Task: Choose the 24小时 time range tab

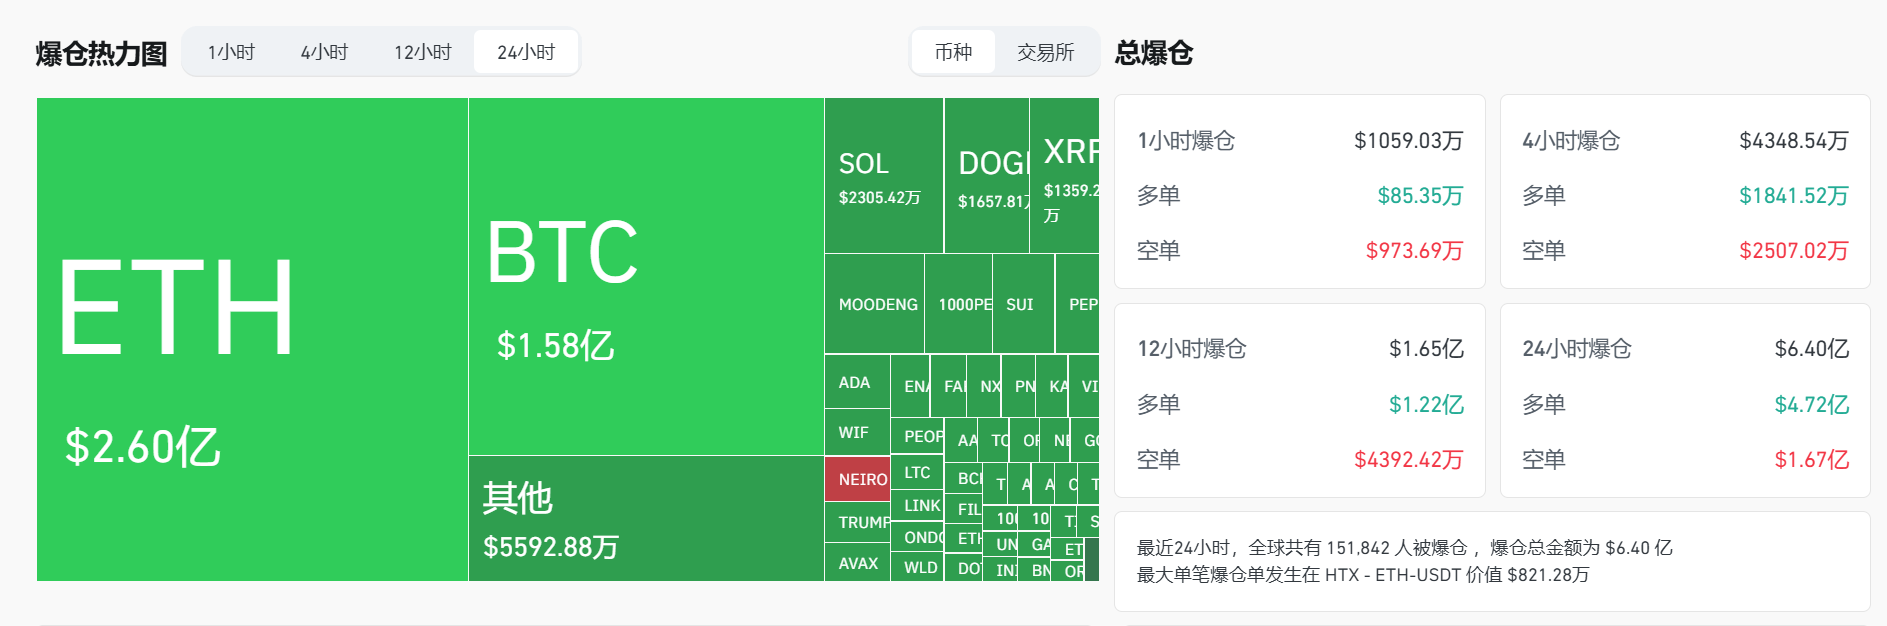Action: pos(526,52)
